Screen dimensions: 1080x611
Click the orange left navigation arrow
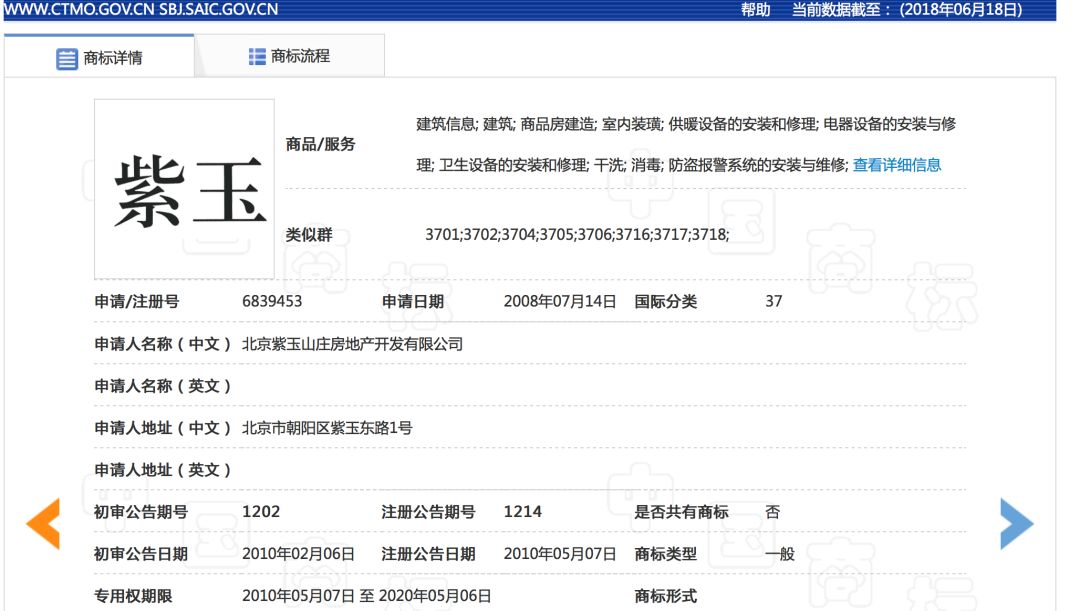[x=41, y=522]
